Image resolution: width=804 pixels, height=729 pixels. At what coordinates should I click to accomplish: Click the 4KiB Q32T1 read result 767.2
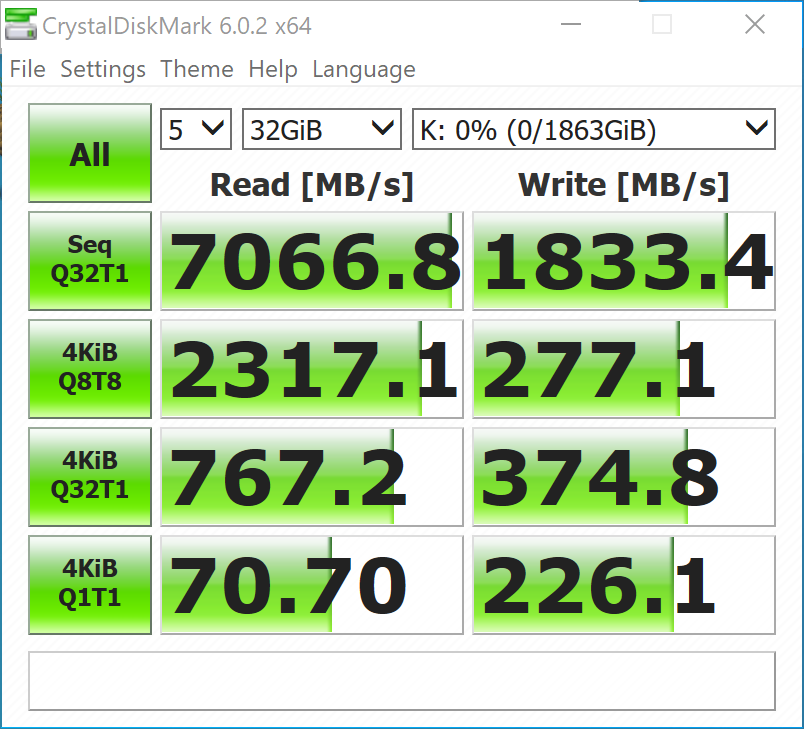312,477
